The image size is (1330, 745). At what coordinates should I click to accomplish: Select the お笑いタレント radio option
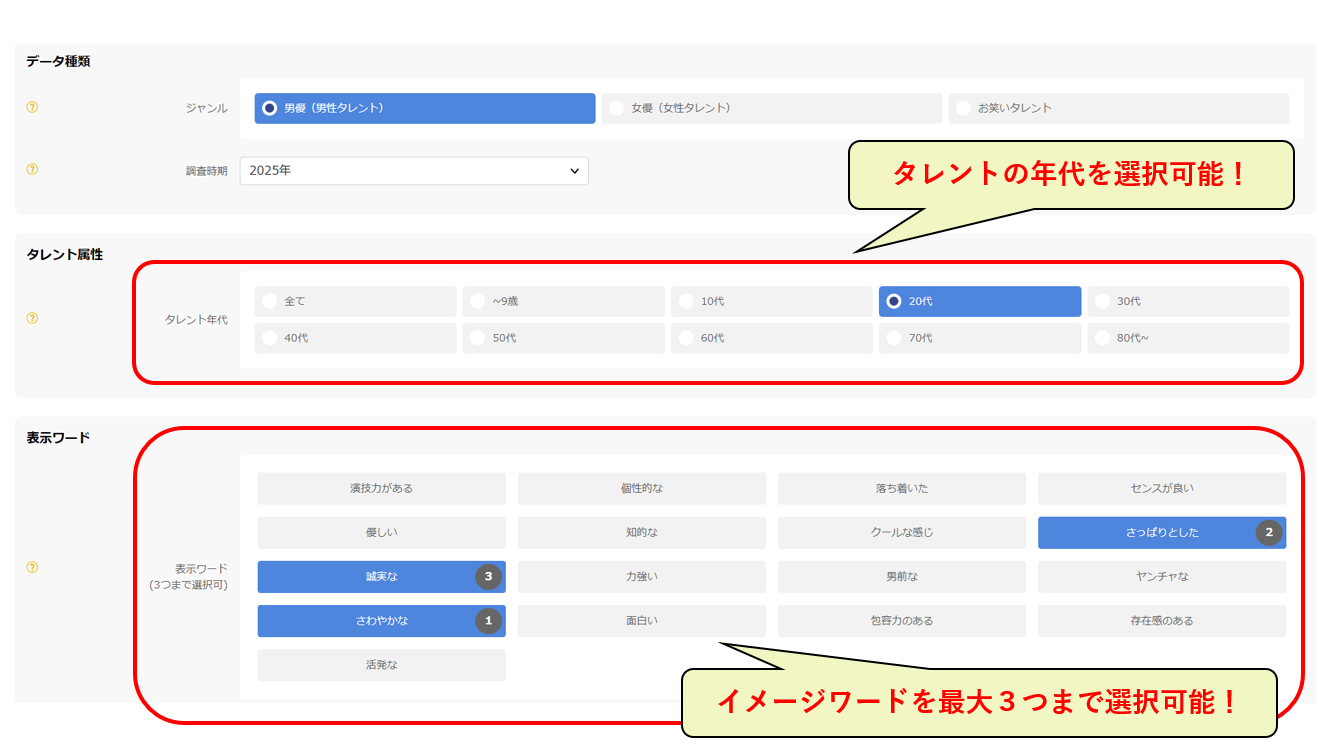click(x=1118, y=108)
